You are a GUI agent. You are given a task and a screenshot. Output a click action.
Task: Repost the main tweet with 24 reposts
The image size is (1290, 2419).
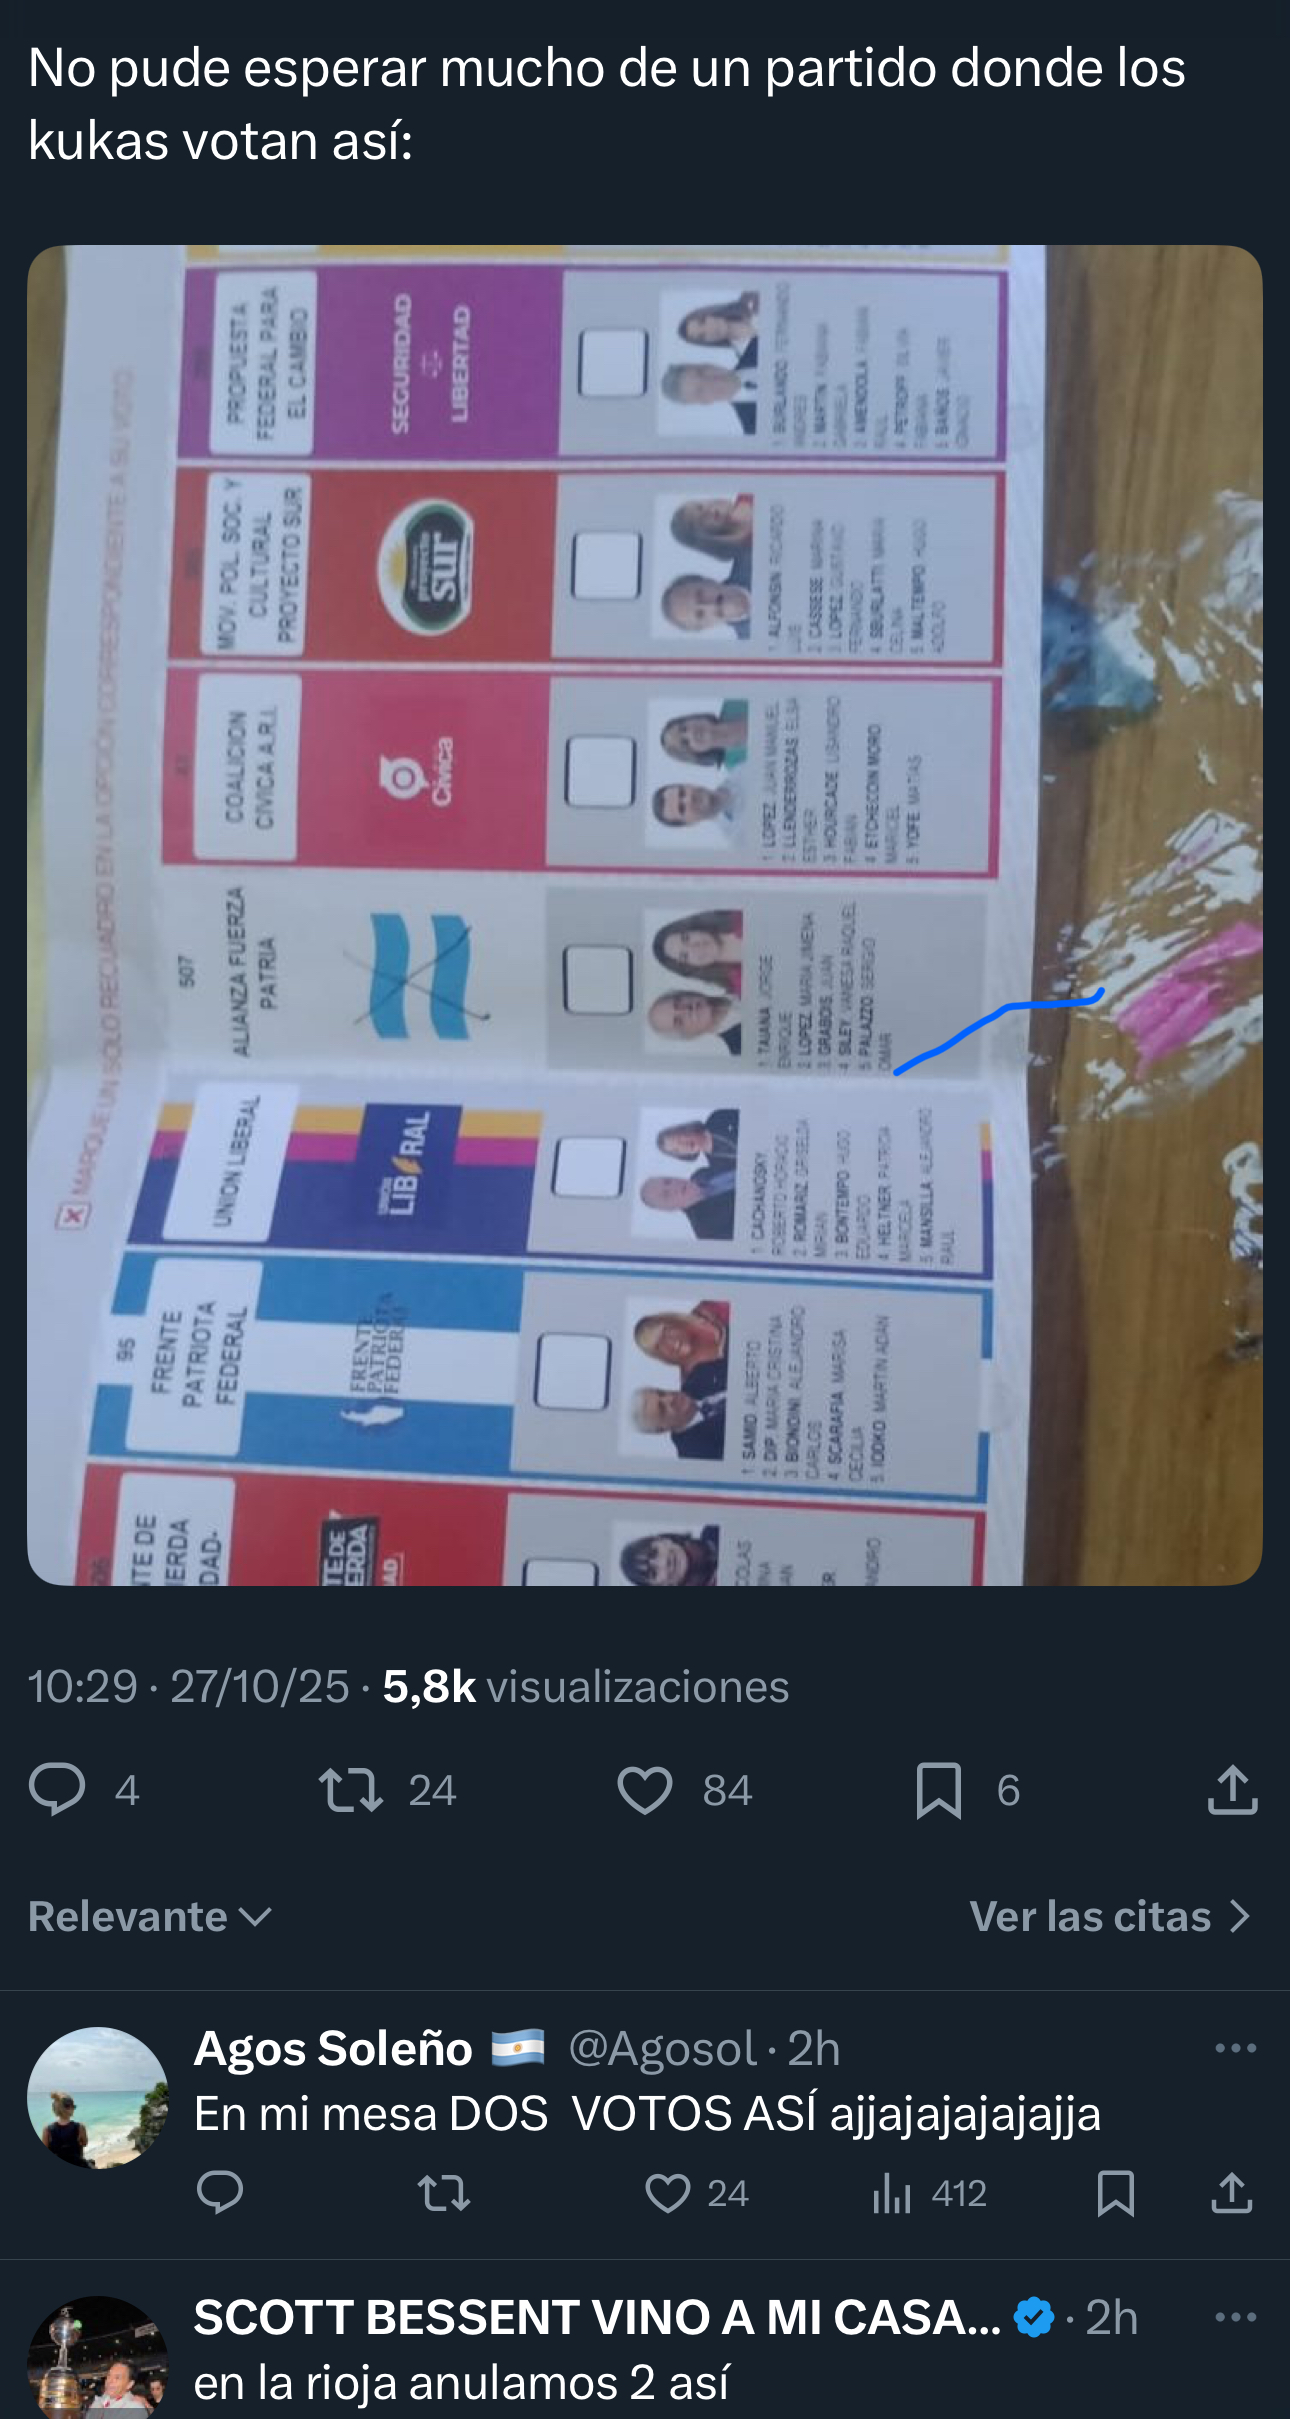pyautogui.click(x=350, y=1790)
